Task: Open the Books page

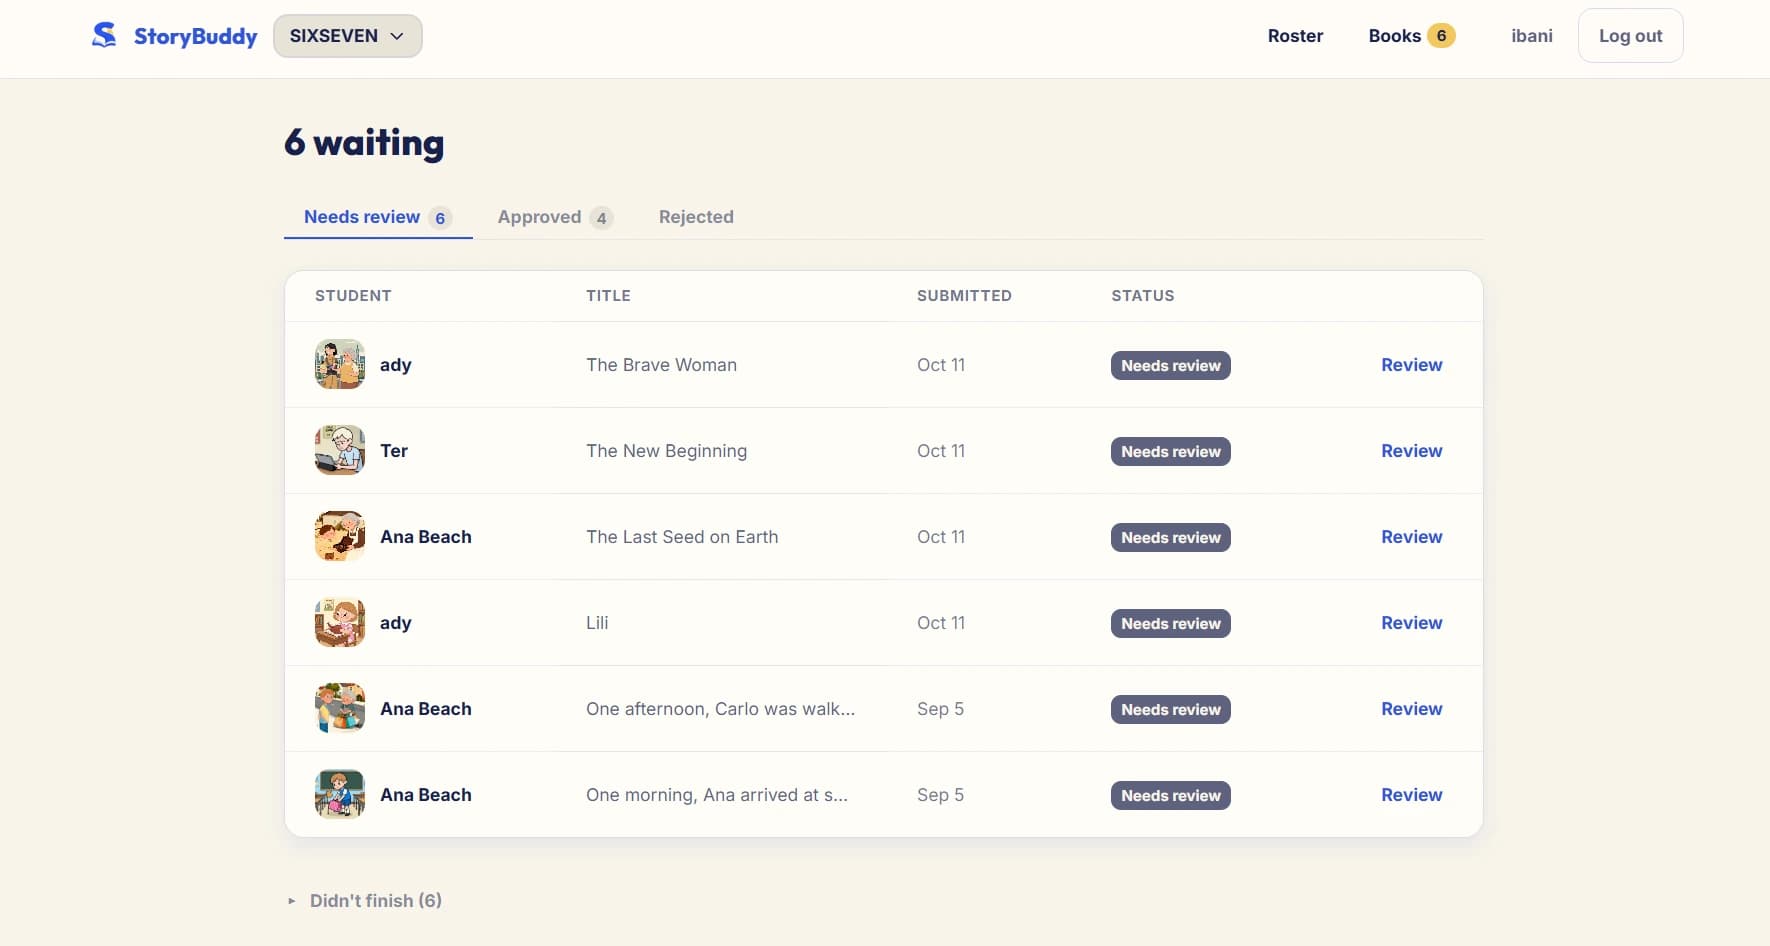Action: coord(1394,36)
